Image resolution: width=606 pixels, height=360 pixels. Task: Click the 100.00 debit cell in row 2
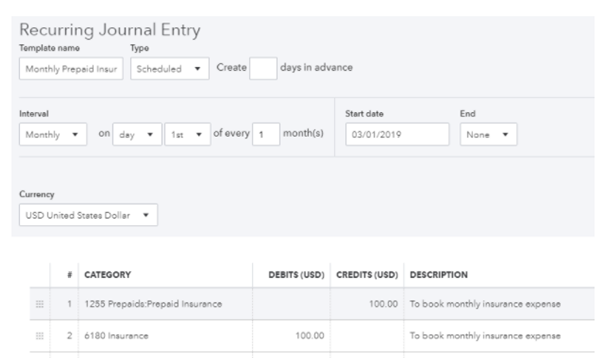291,336
